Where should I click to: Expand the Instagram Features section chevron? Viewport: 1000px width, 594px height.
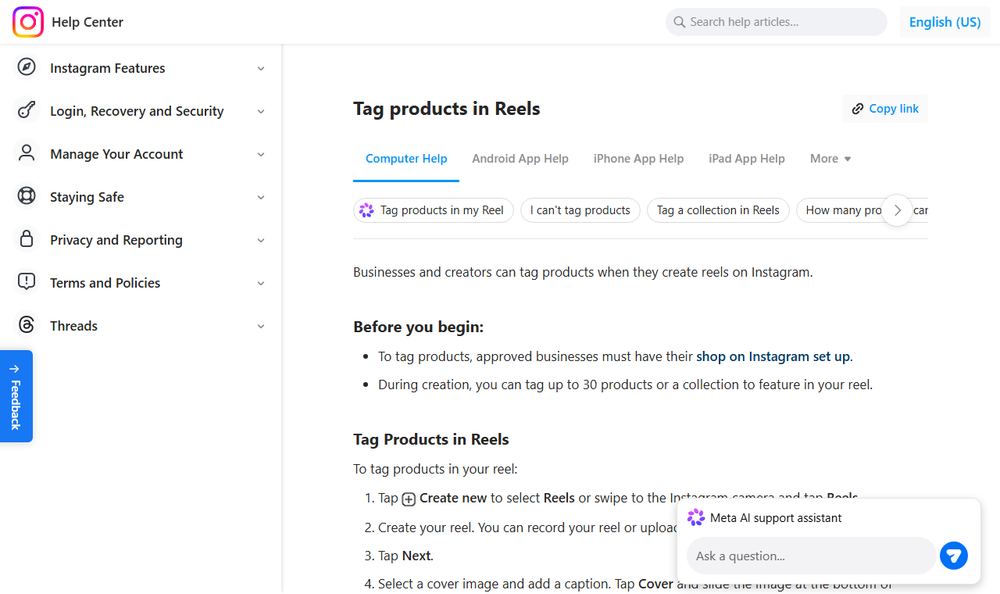(261, 68)
